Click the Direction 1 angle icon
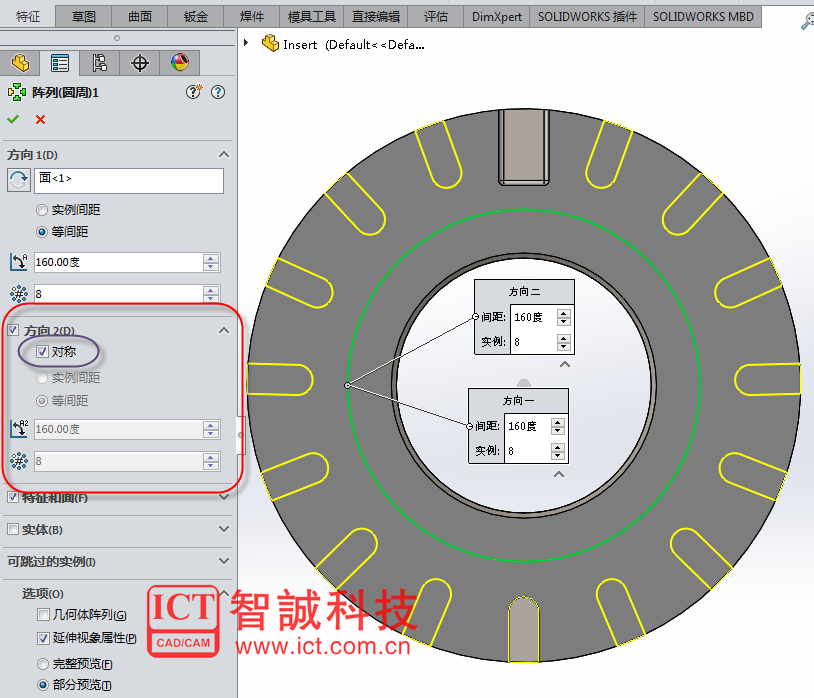Image resolution: width=814 pixels, height=698 pixels. pos(19,262)
